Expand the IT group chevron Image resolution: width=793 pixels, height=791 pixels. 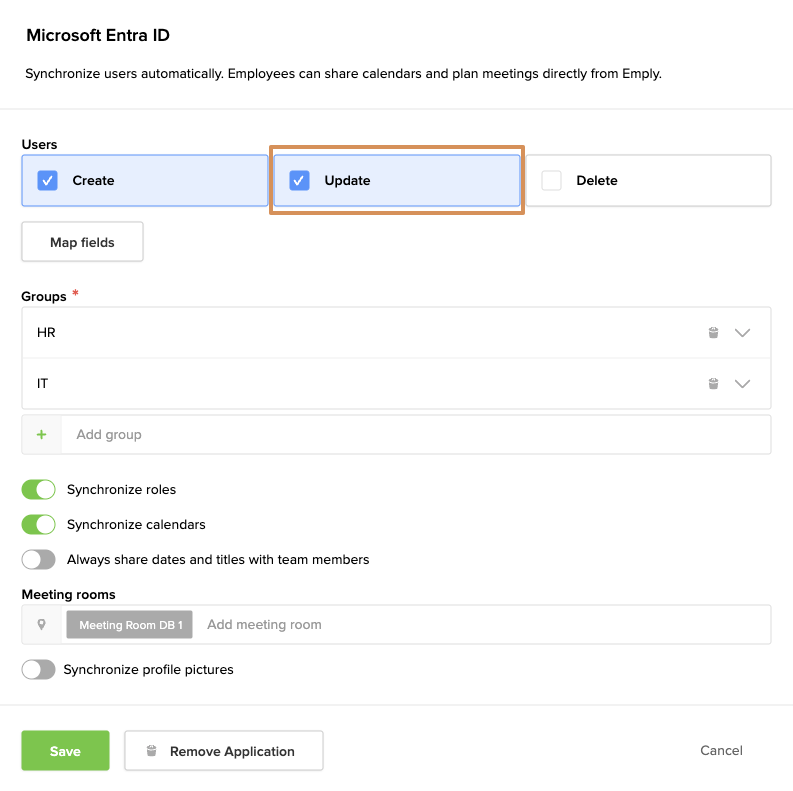pyautogui.click(x=742, y=384)
